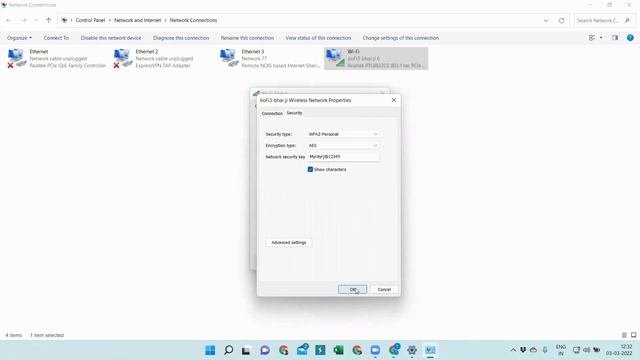Screen dimensions: 640x360
Task: Open the Security type dropdown
Action: (343, 134)
